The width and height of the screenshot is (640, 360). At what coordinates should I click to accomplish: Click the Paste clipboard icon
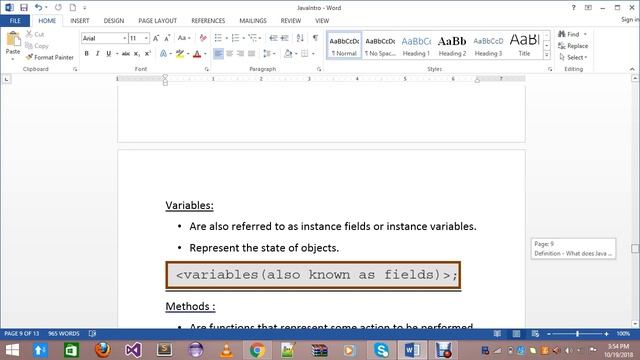(13, 40)
